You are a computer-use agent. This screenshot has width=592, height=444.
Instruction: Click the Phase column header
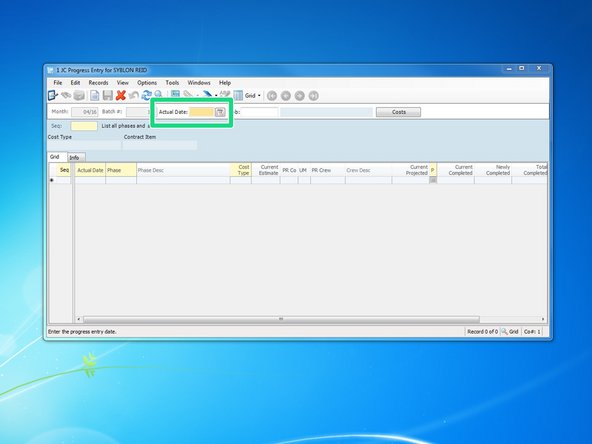pos(121,170)
